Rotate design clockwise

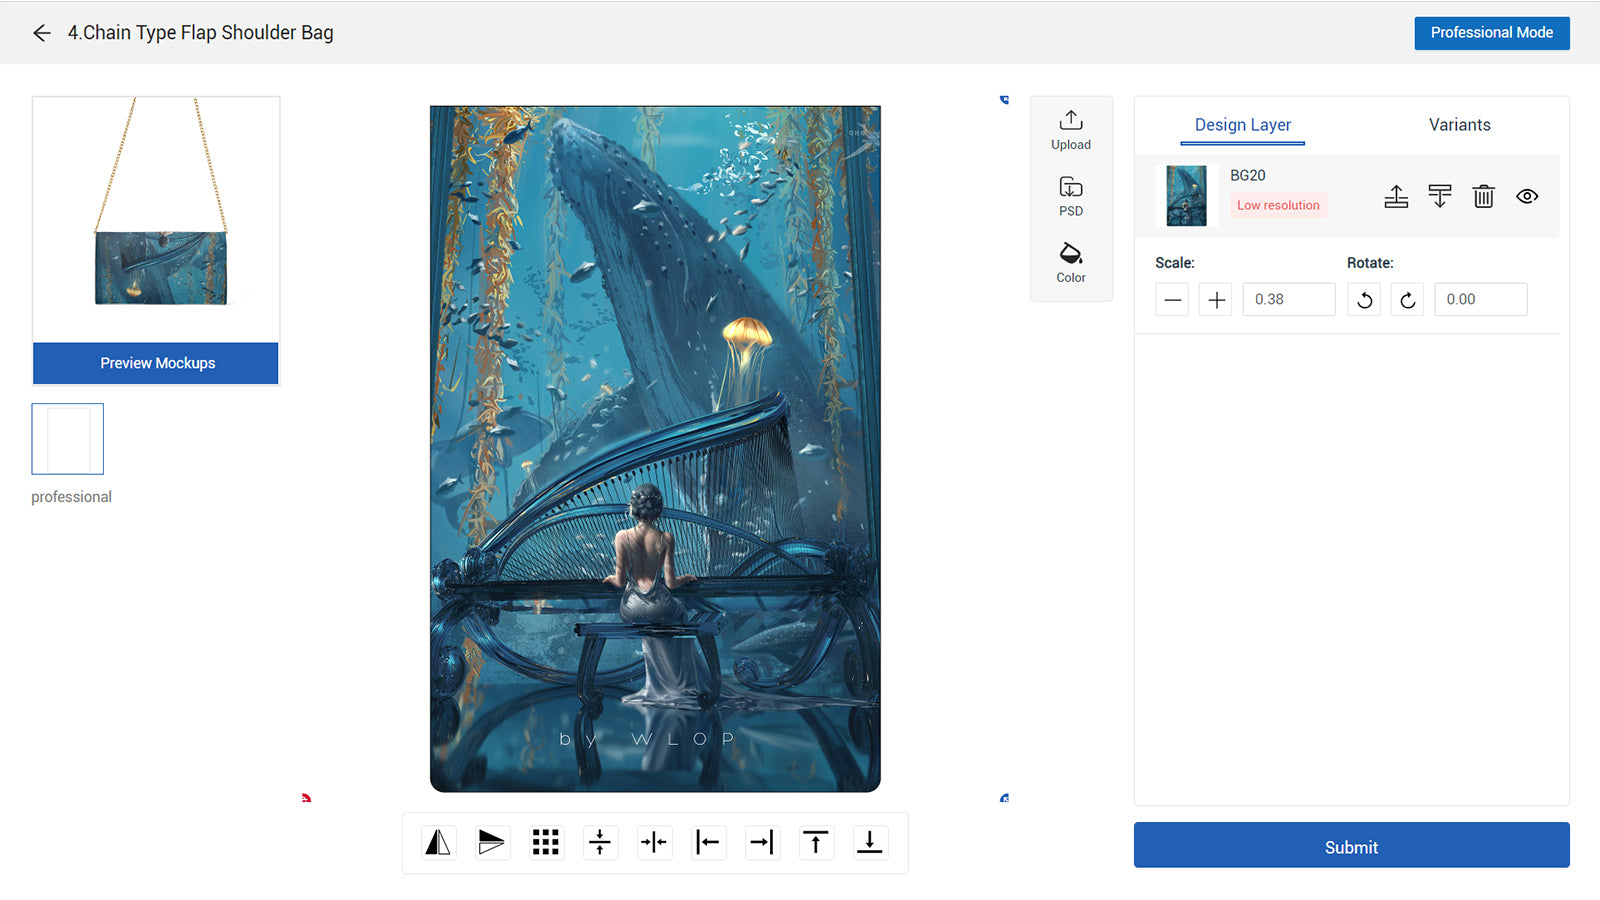pyautogui.click(x=1407, y=299)
